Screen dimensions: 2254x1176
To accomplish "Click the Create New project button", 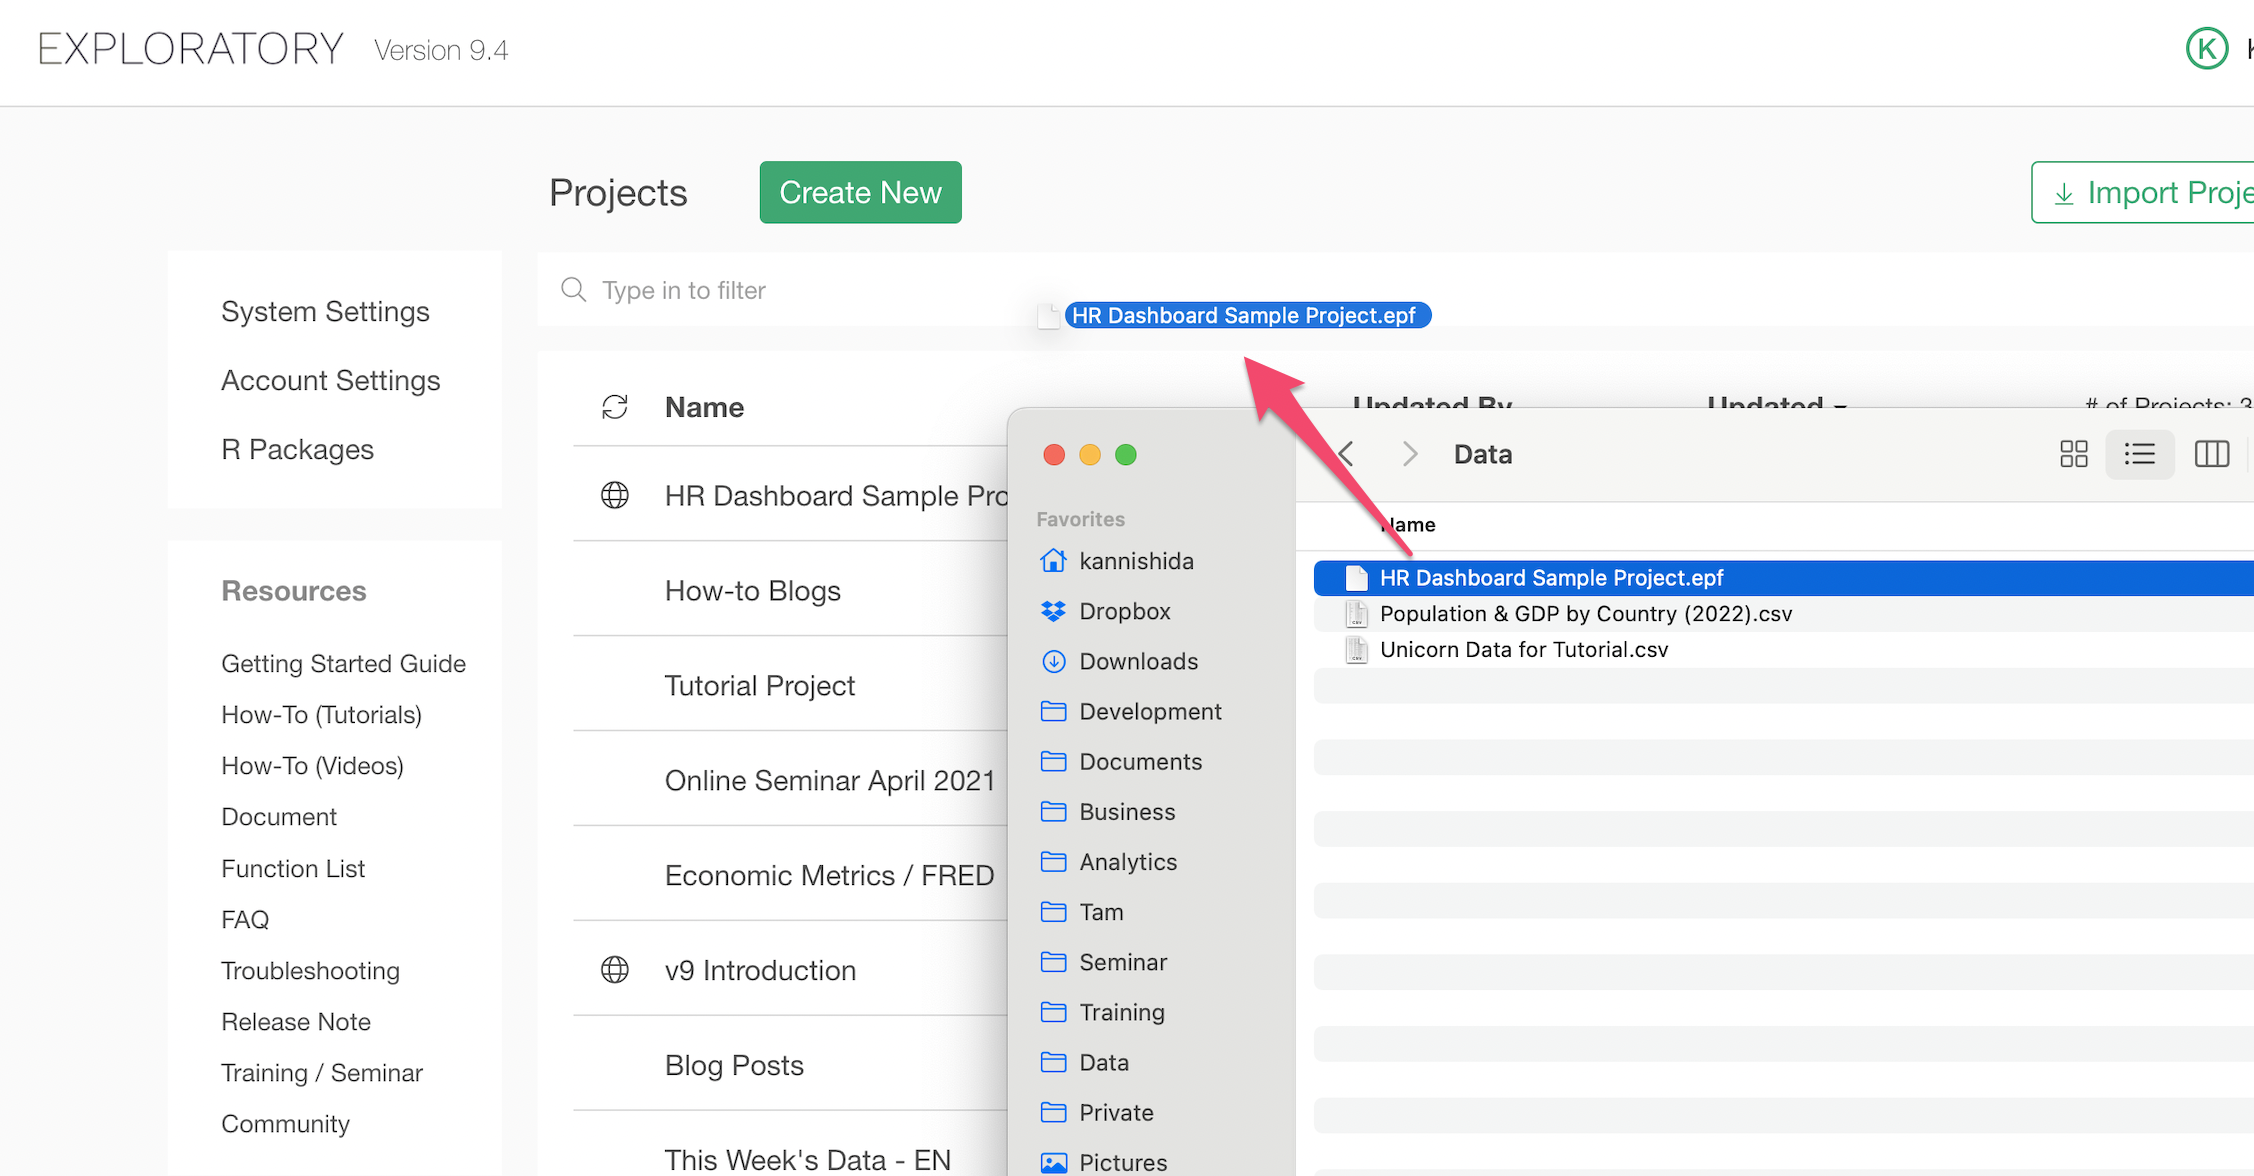I will (860, 192).
